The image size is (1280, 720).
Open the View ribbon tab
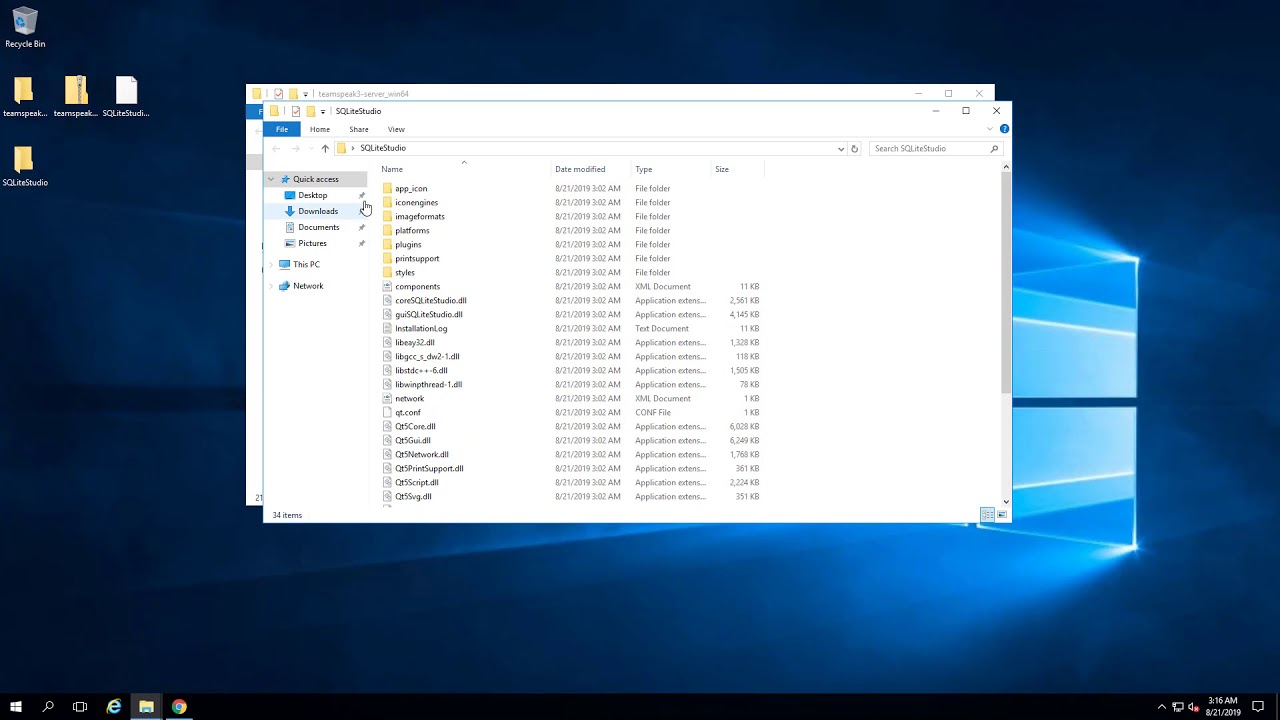pyautogui.click(x=397, y=129)
